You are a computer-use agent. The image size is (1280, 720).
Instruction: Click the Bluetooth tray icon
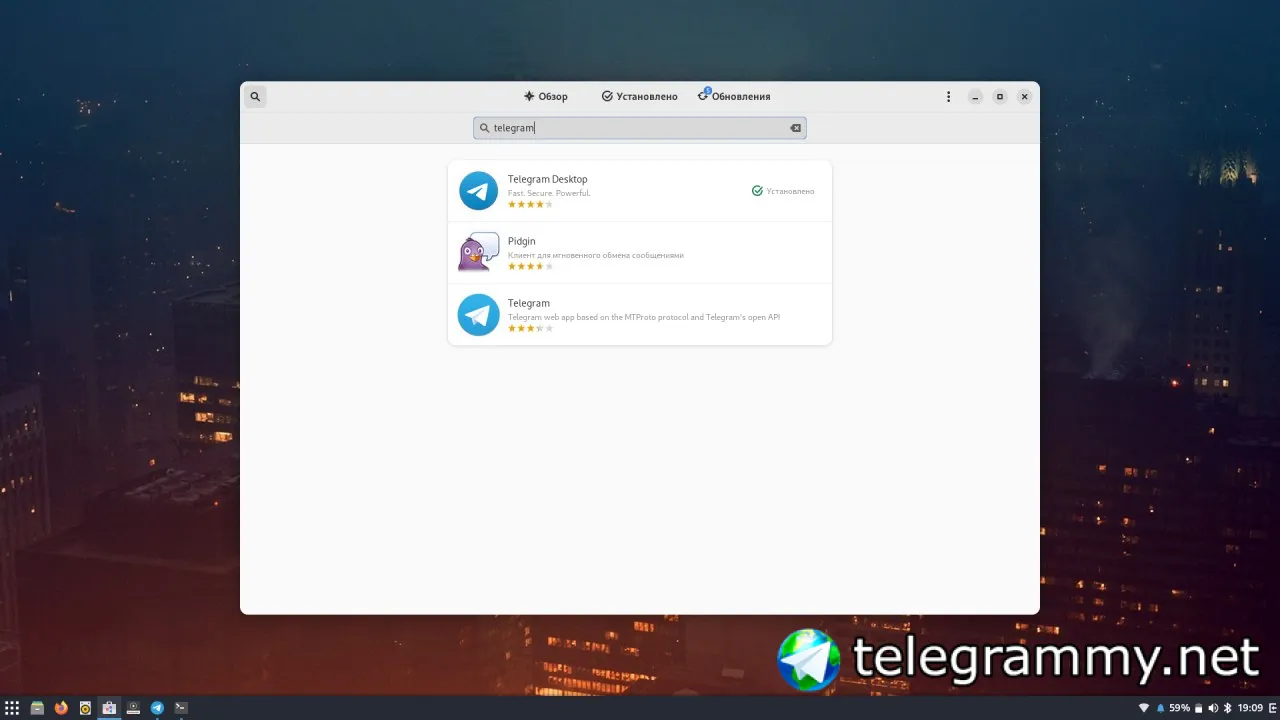(x=1228, y=708)
